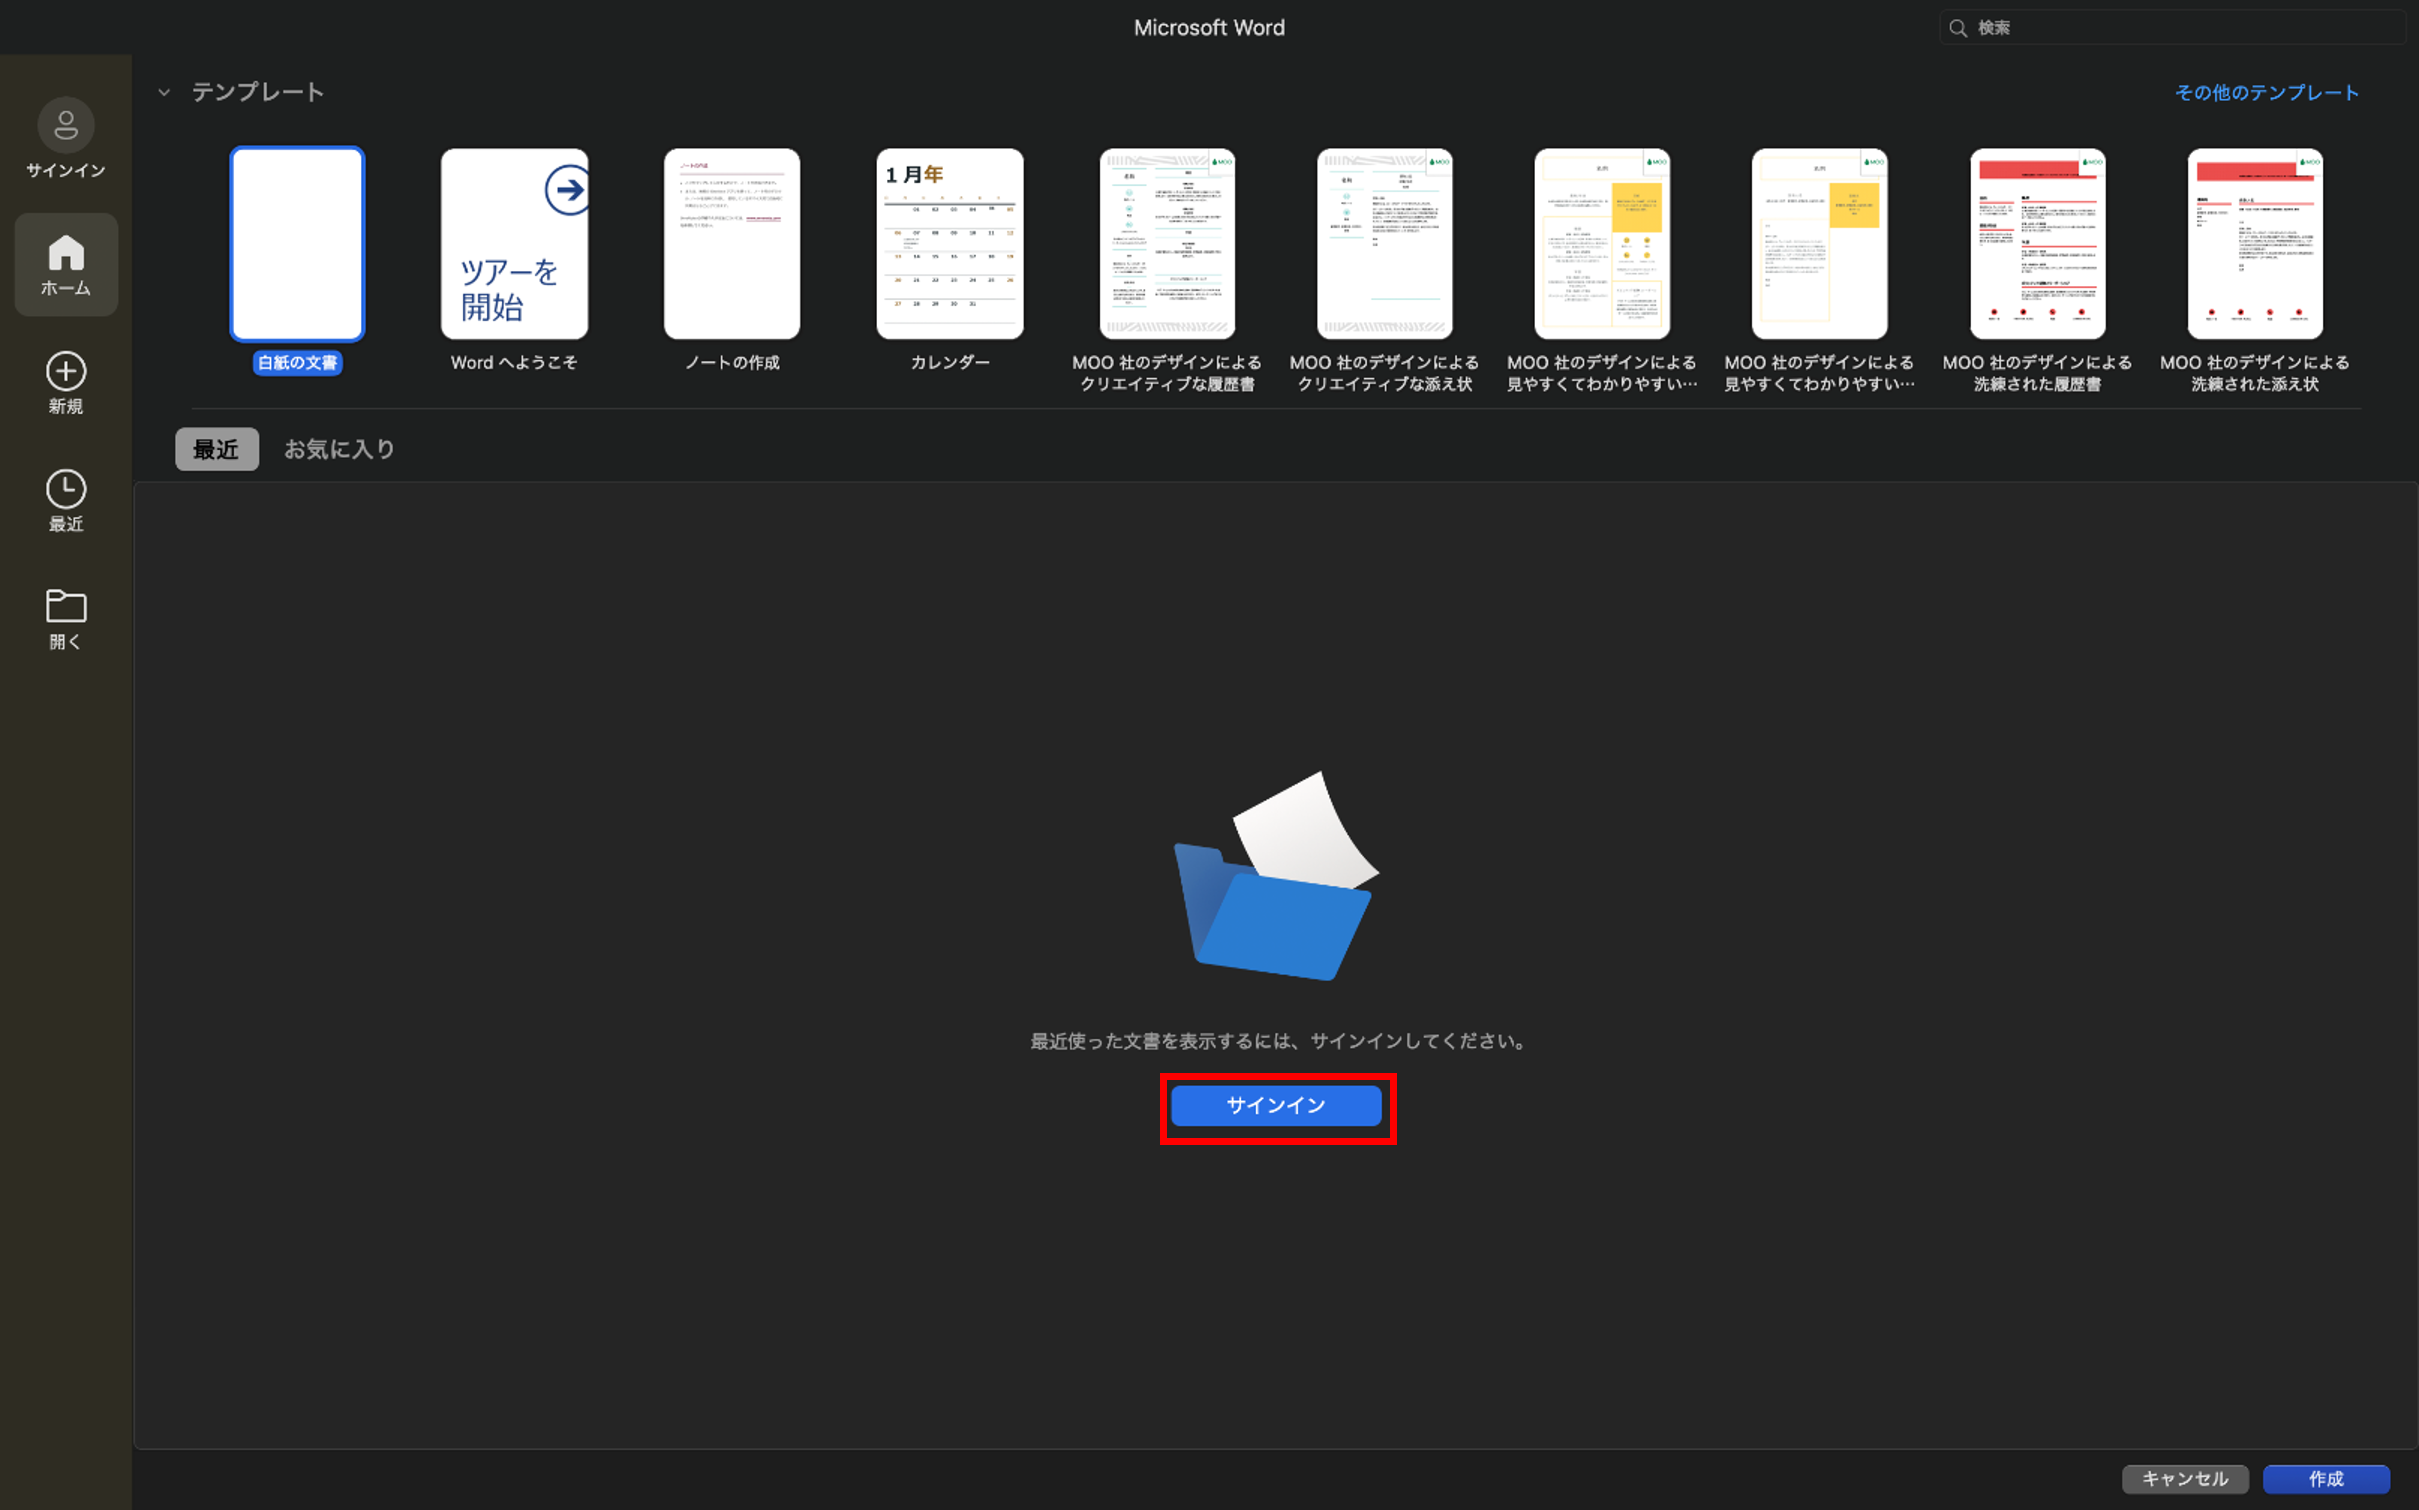2419x1510 pixels.
Task: Click the large blue folder illustration
Action: tap(1276, 876)
